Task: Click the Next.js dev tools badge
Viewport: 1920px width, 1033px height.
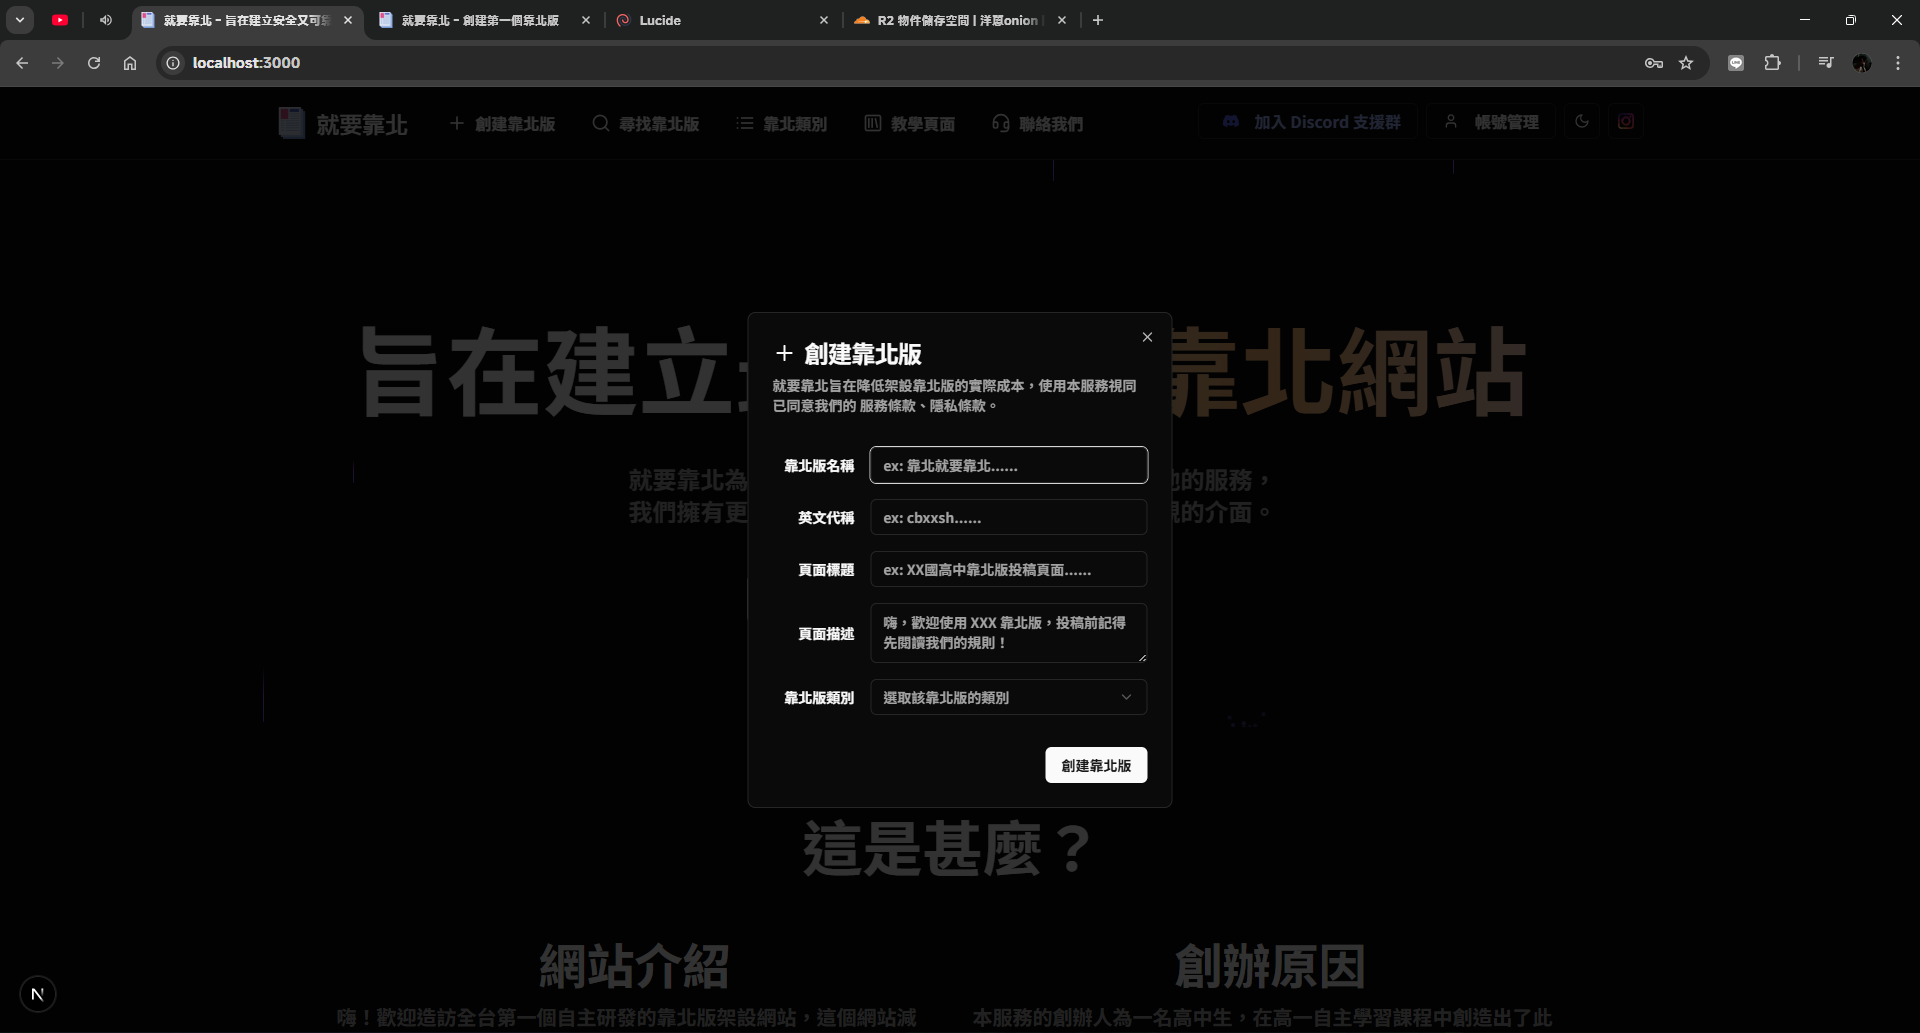Action: (x=38, y=994)
